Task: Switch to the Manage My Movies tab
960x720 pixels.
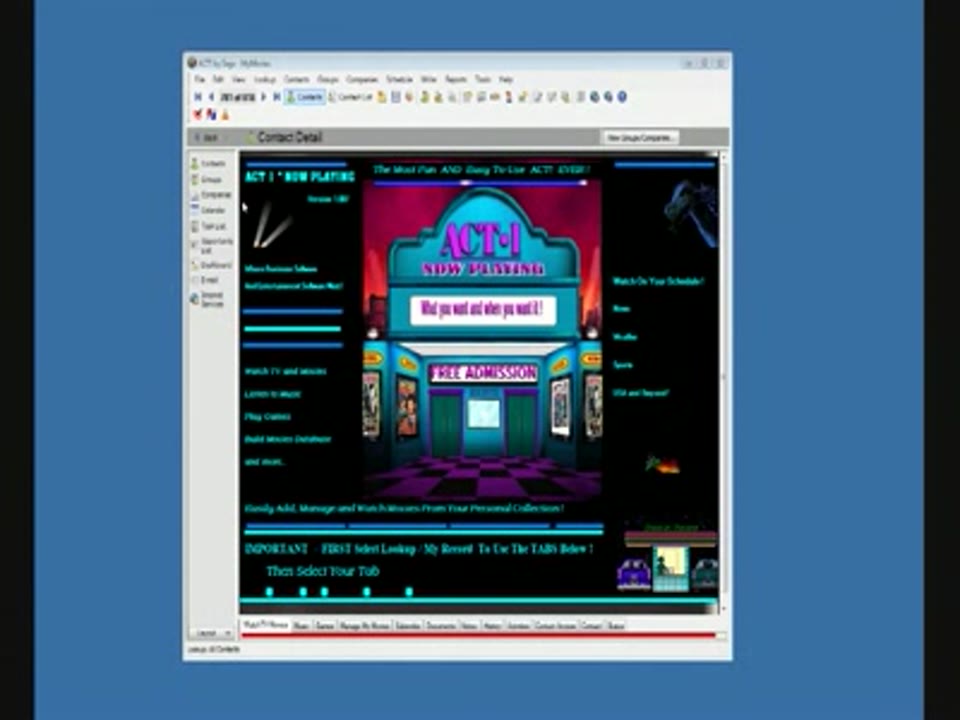Action: 364,626
